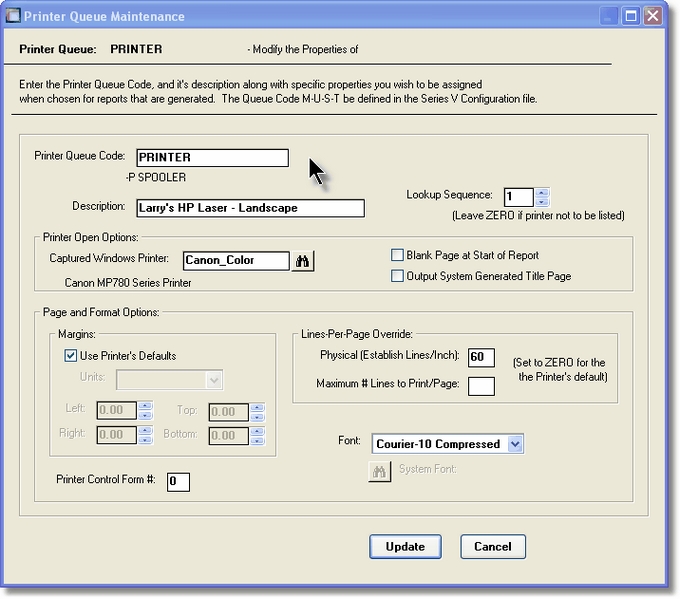Increase the Top margin spinner

pyautogui.click(x=258, y=407)
